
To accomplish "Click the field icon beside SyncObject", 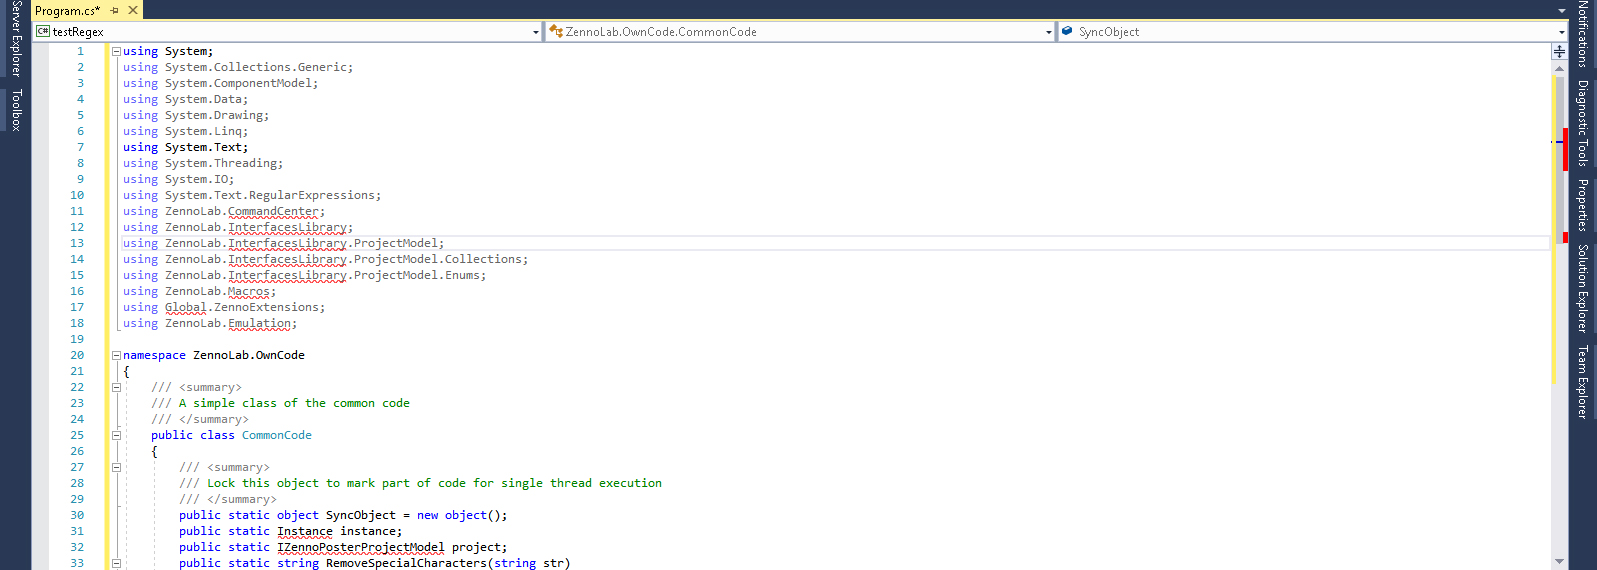I will [1067, 32].
